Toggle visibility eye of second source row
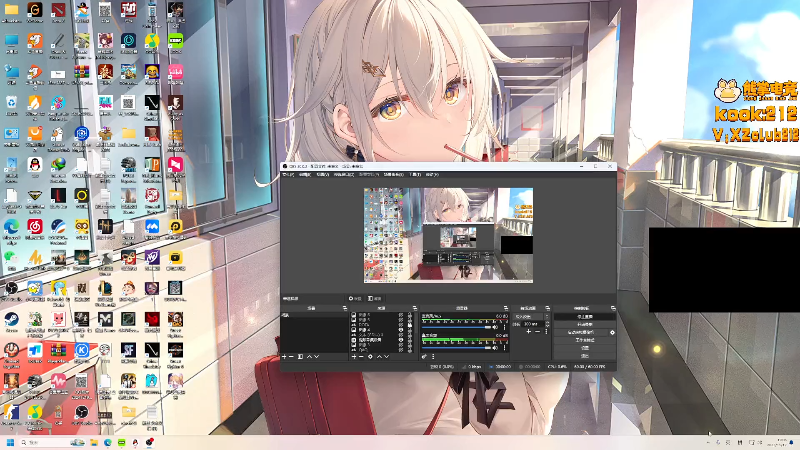 401,320
